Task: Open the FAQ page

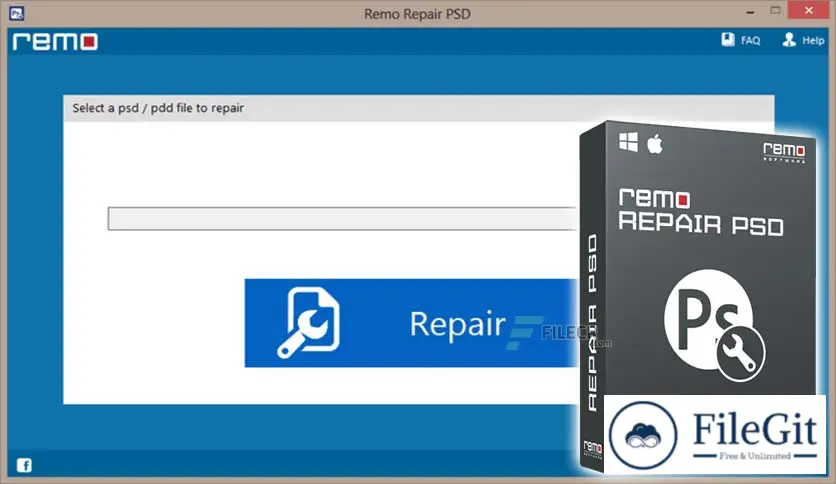Action: click(741, 40)
